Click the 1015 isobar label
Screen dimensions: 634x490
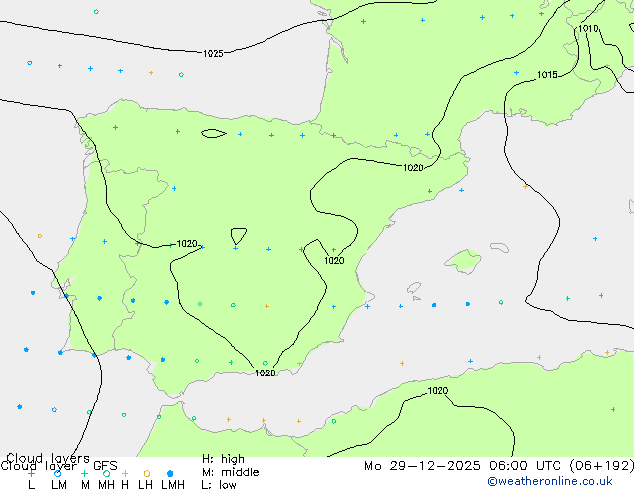(547, 75)
